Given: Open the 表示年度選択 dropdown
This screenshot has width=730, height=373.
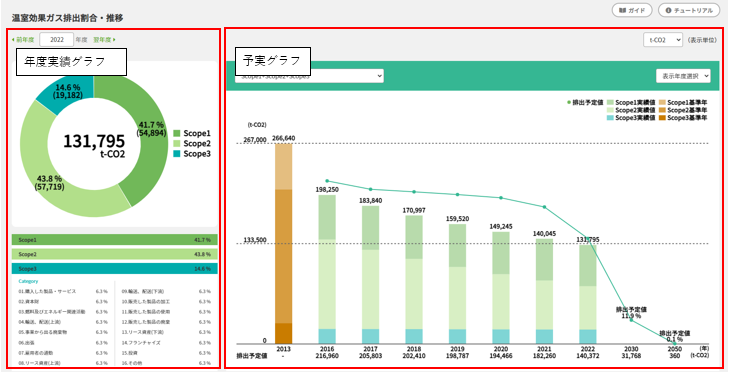Looking at the screenshot, I should pyautogui.click(x=683, y=76).
